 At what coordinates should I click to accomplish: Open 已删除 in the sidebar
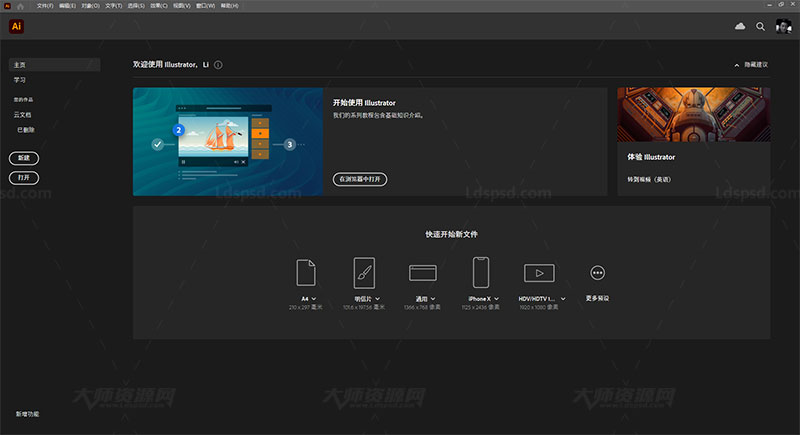(26, 130)
